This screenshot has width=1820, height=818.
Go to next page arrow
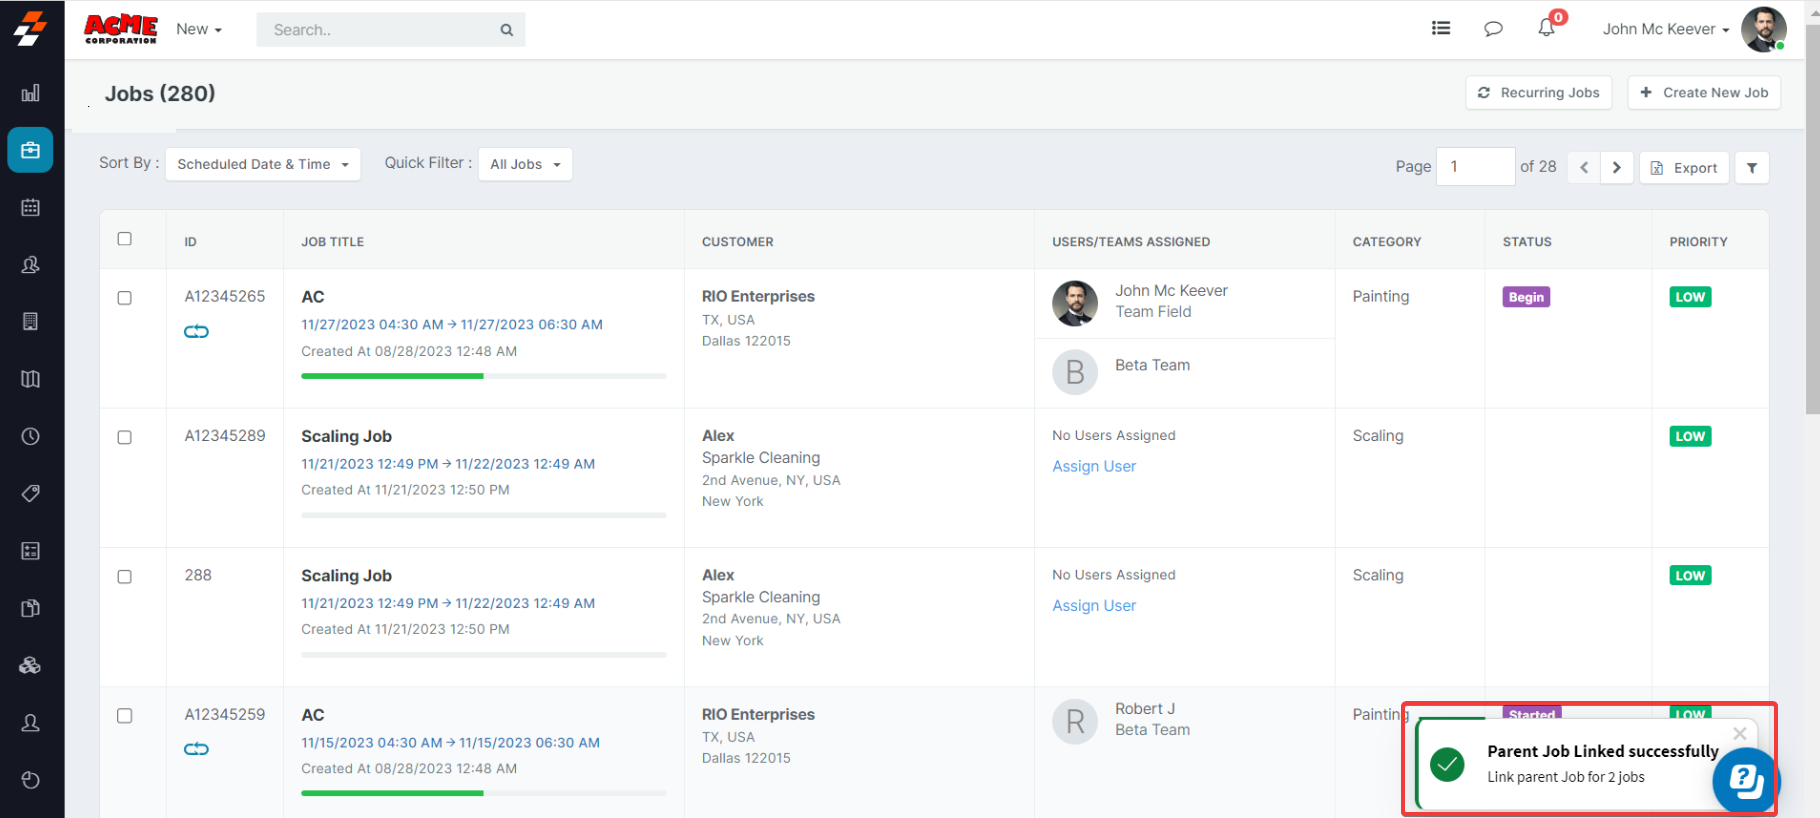1616,168
